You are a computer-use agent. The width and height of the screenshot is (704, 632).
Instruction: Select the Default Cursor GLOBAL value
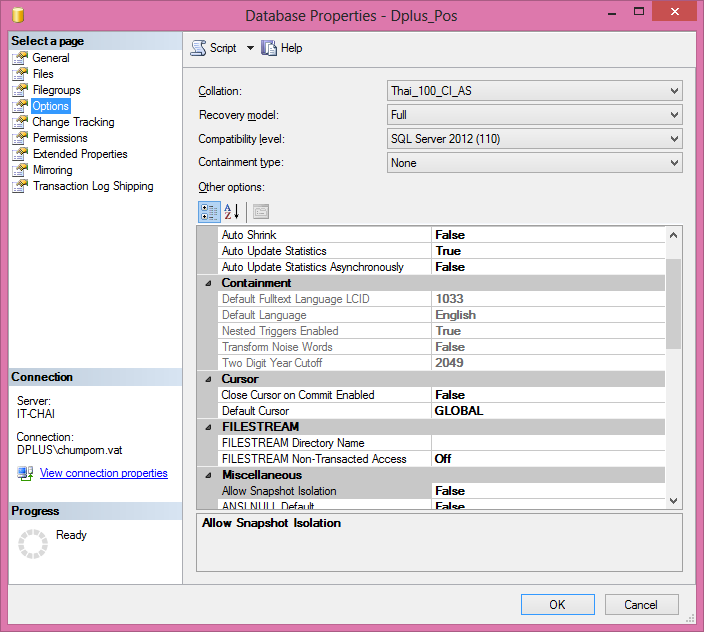pyautogui.click(x=548, y=411)
